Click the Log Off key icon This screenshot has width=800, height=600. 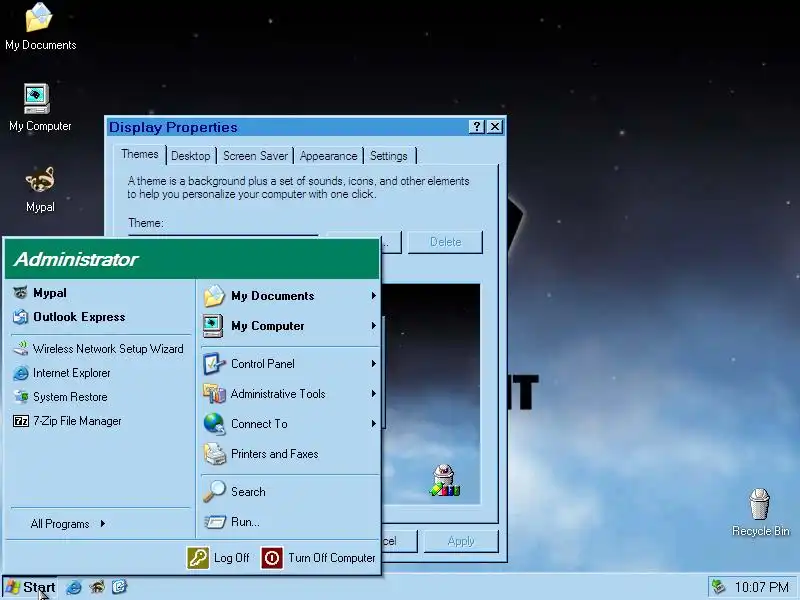point(197,558)
